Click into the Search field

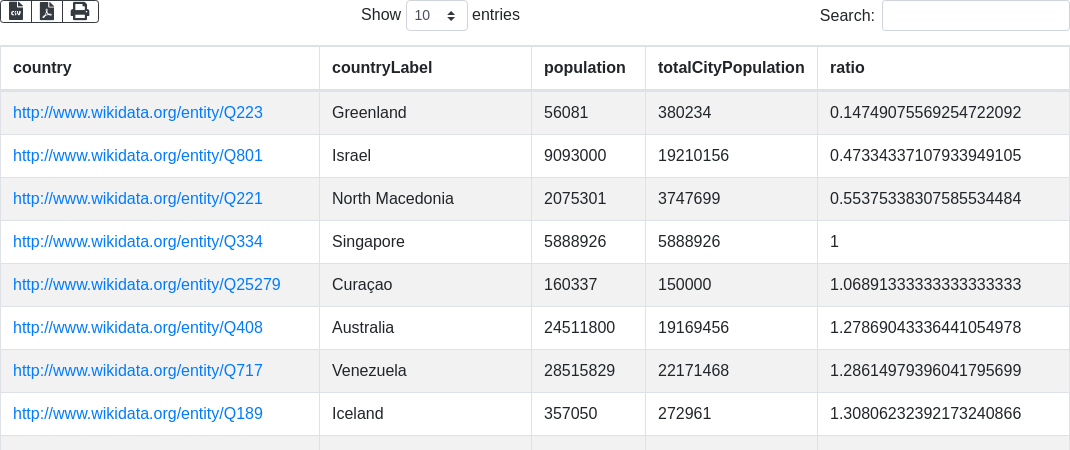click(975, 16)
